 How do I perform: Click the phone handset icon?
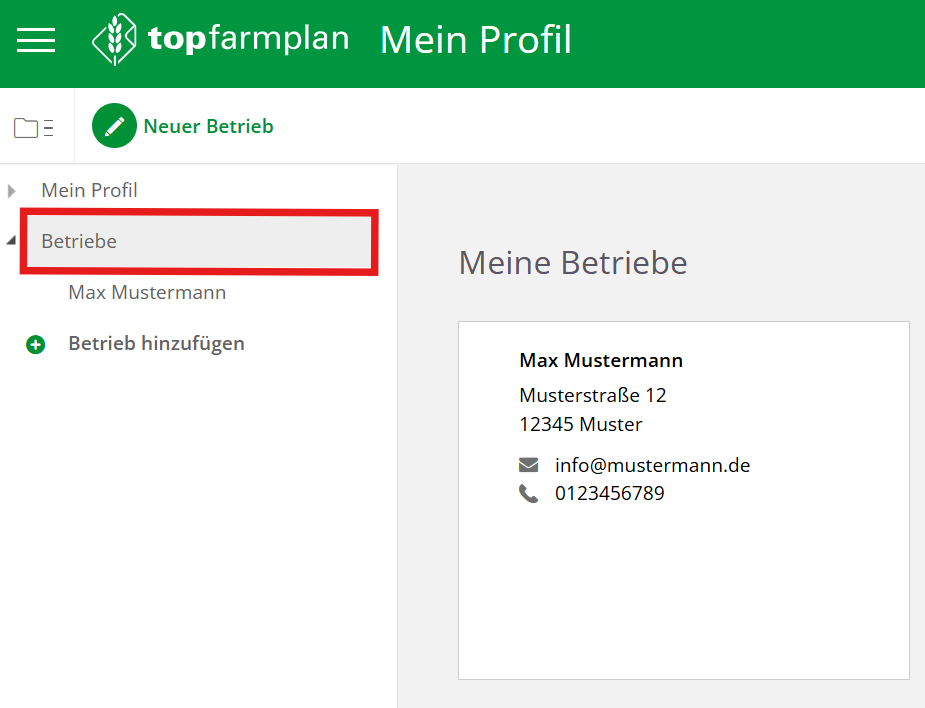(528, 493)
